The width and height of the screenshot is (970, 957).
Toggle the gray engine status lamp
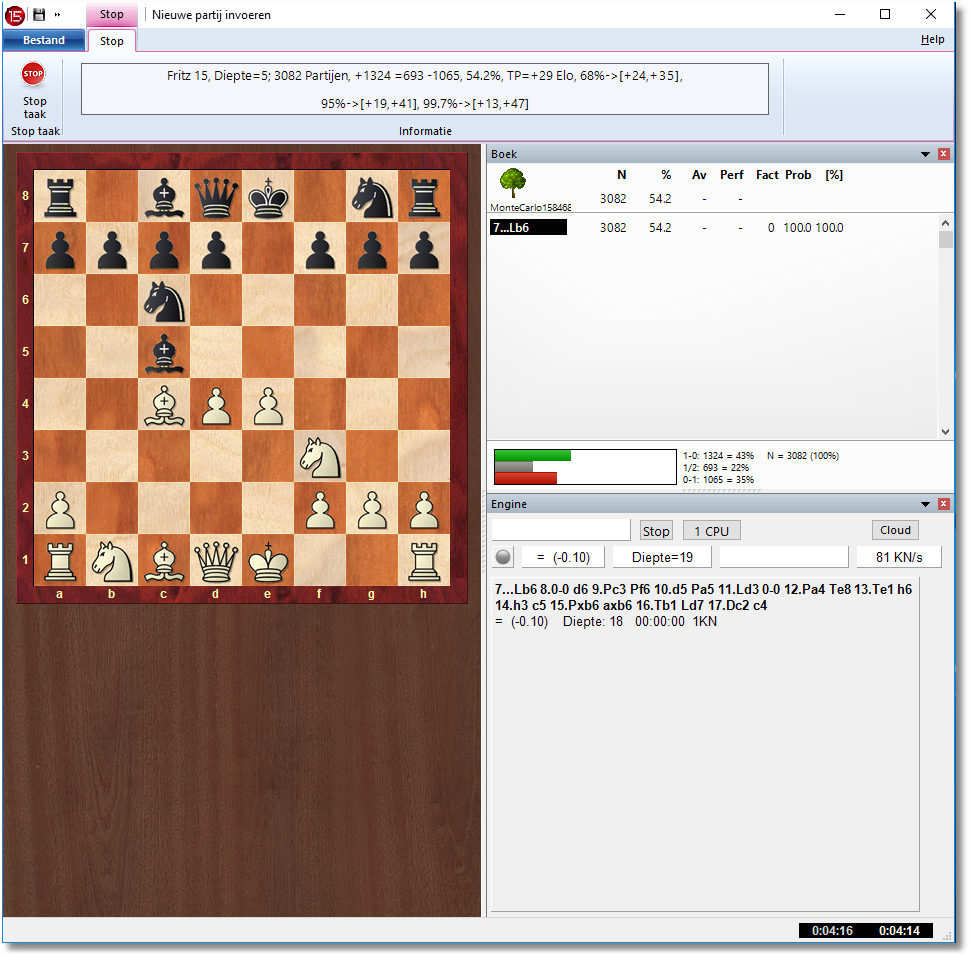point(504,558)
